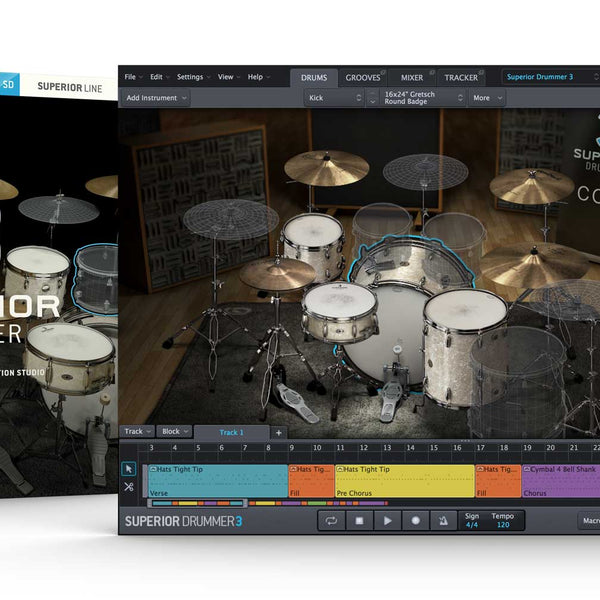
Task: Click the colored song overview strip beyond handle
Action: (x=318, y=503)
